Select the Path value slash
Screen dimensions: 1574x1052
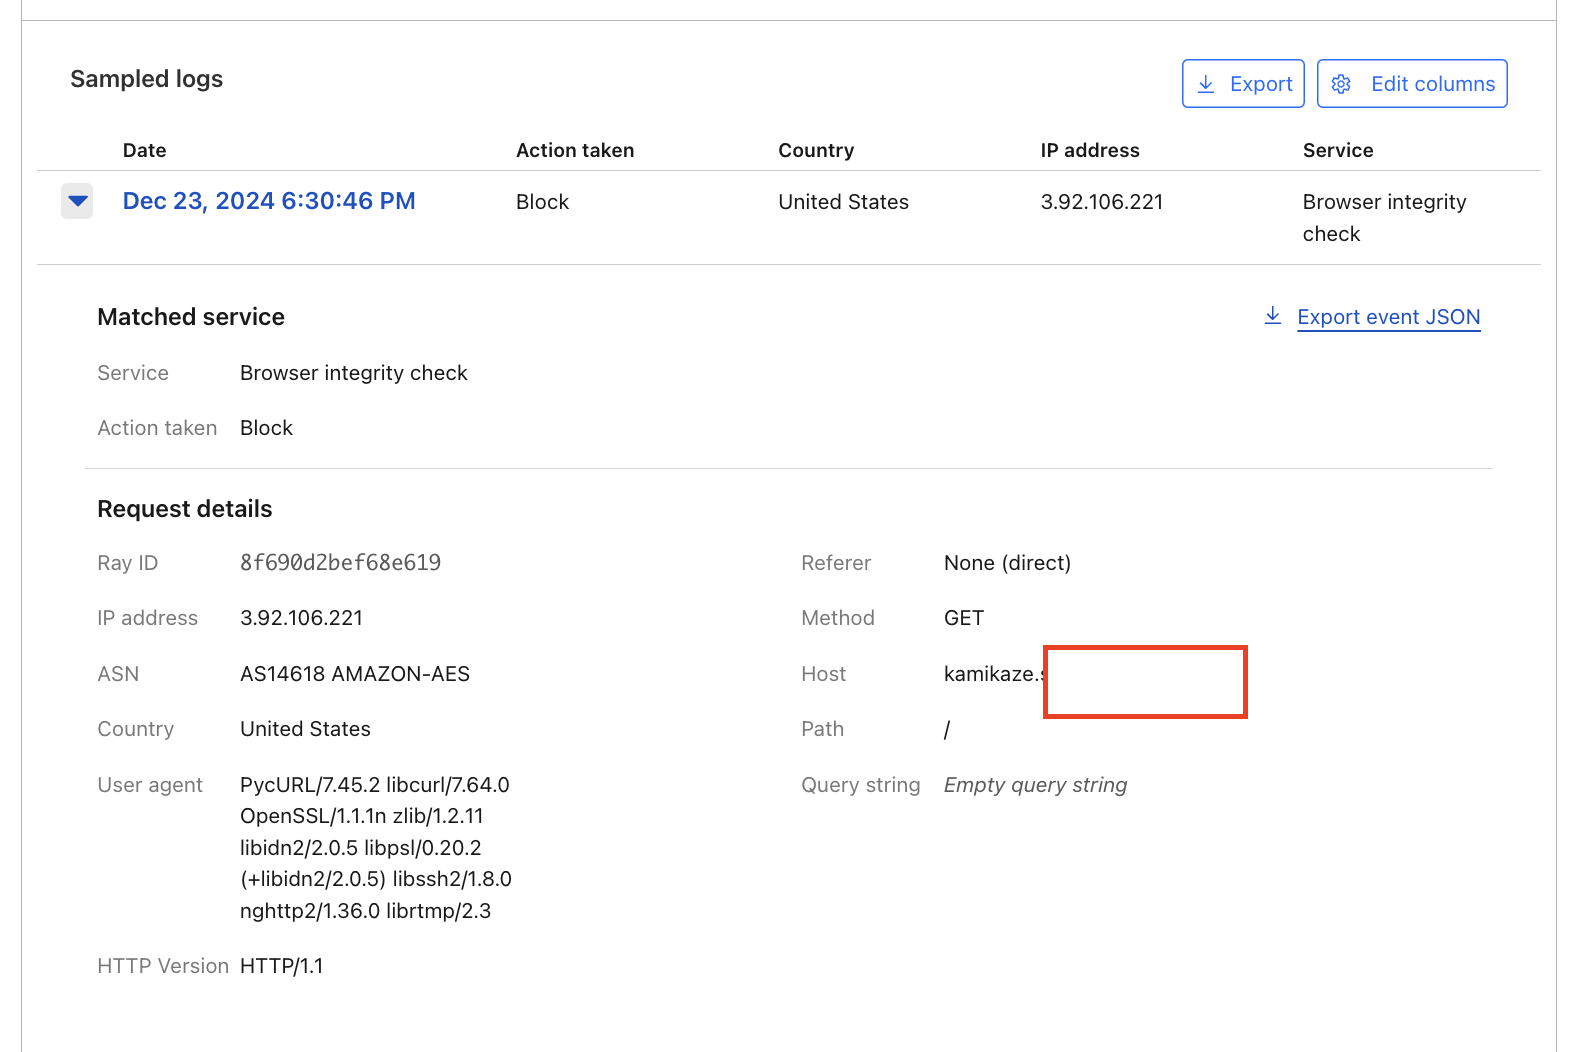click(947, 729)
